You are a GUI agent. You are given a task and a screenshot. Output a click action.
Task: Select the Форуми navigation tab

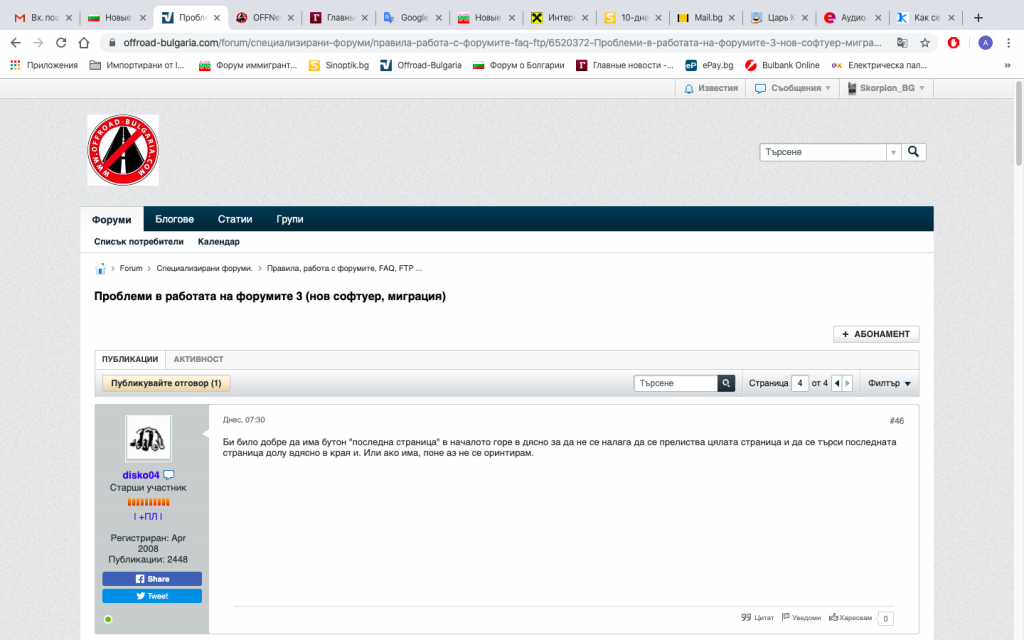tap(112, 219)
